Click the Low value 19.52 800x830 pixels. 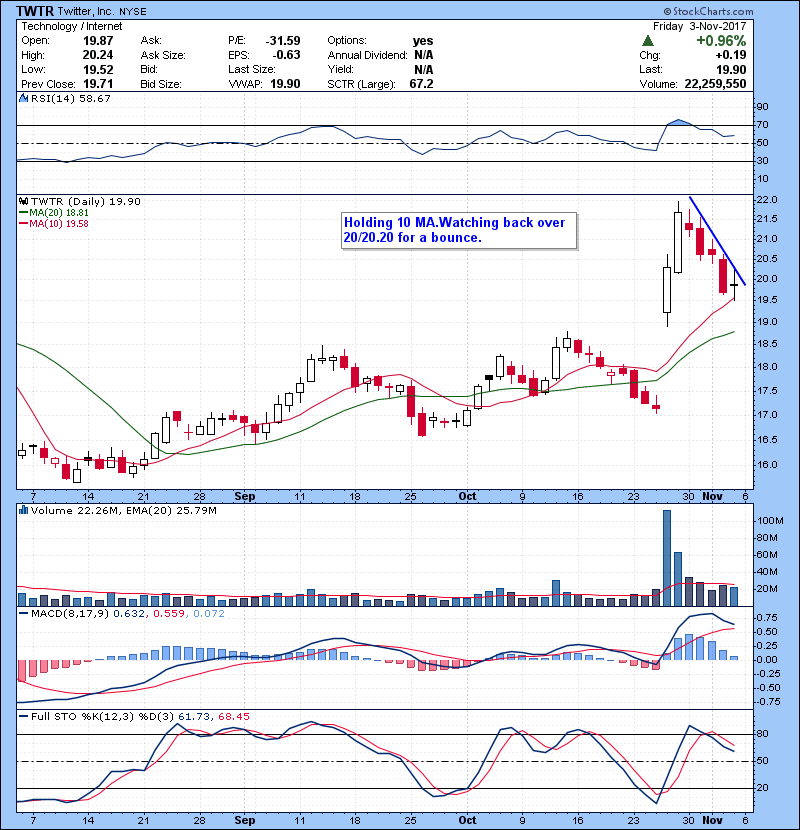[98, 69]
